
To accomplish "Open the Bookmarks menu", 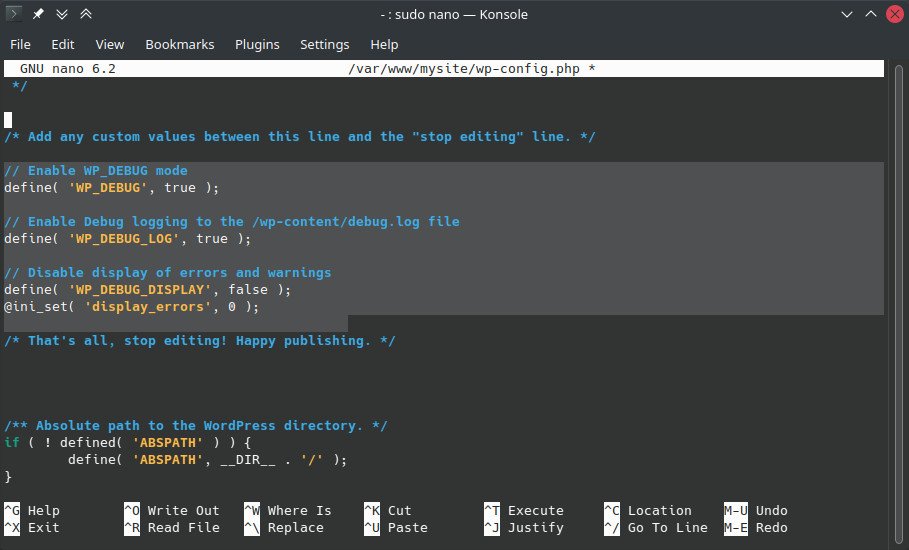I will click(180, 45).
